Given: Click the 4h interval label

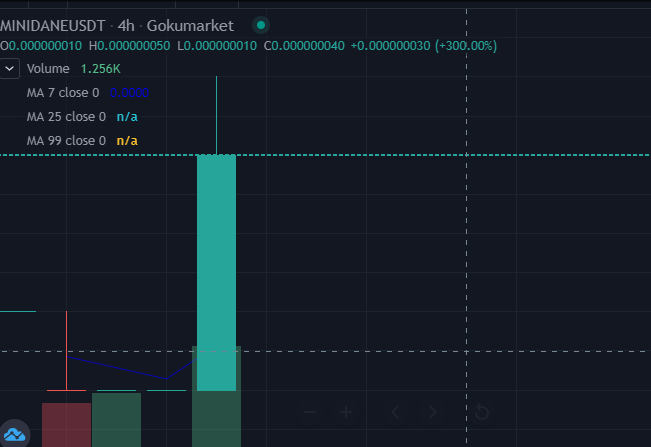Looking at the screenshot, I should (x=126, y=26).
